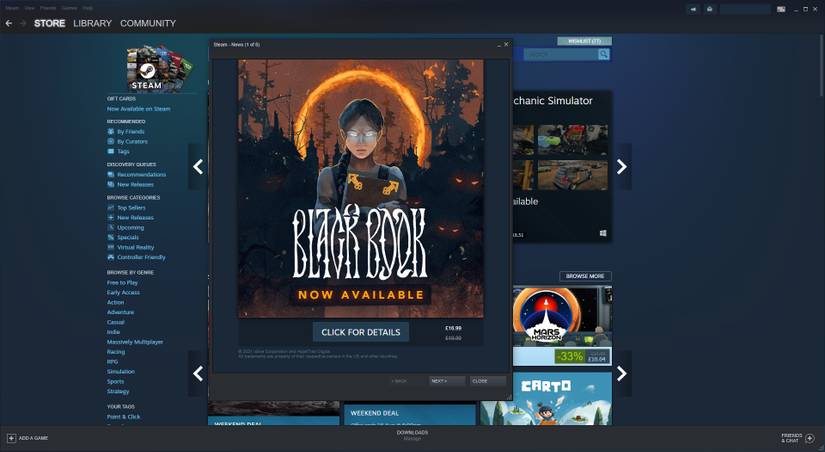Browse the Massively Multiplayer genre
This screenshot has width=825, height=452.
click(135, 342)
